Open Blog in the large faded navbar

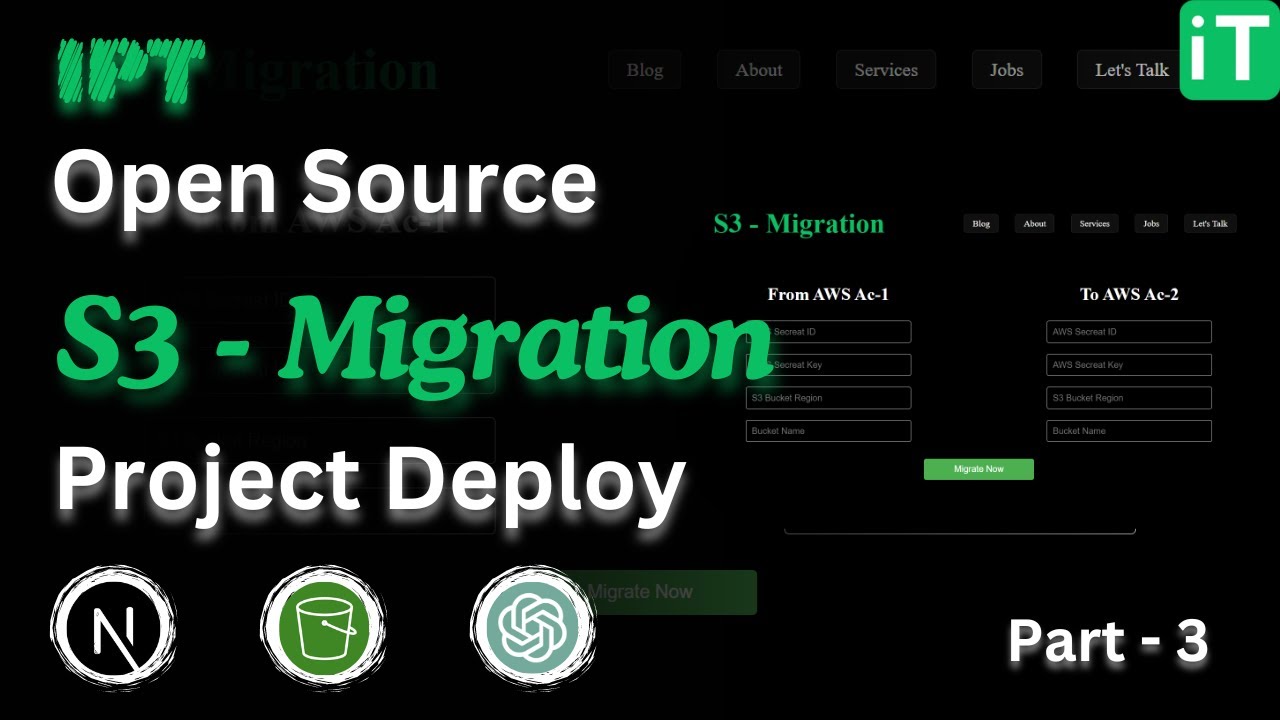pyautogui.click(x=645, y=70)
